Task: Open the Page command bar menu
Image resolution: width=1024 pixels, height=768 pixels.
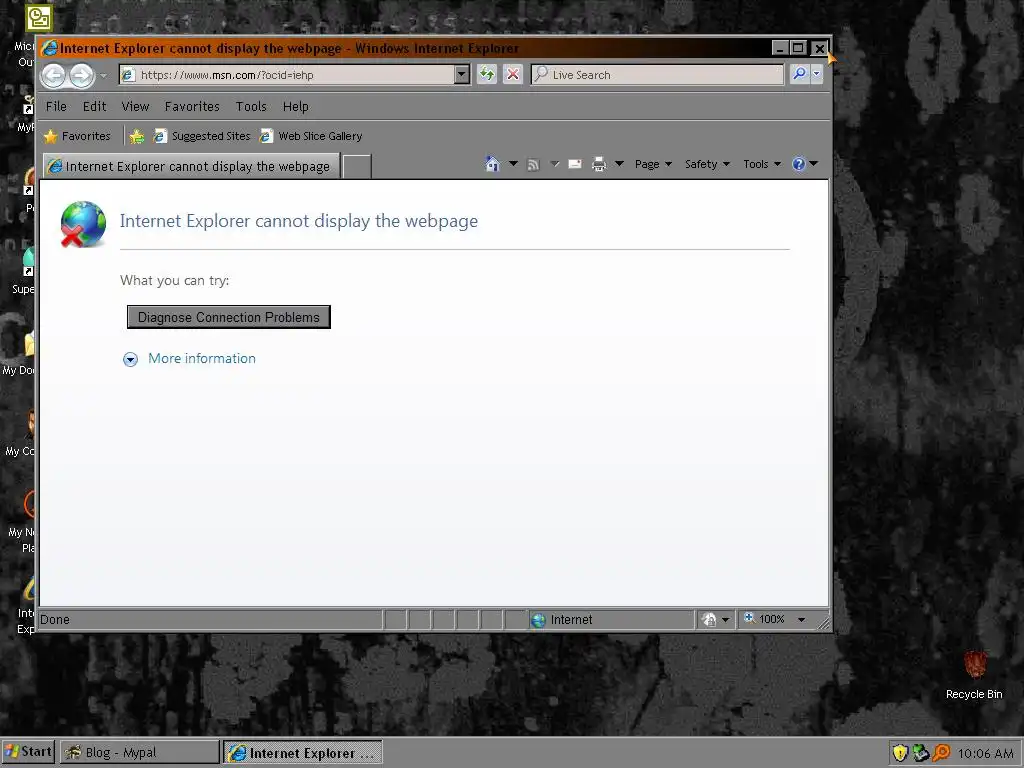Action: click(x=653, y=164)
